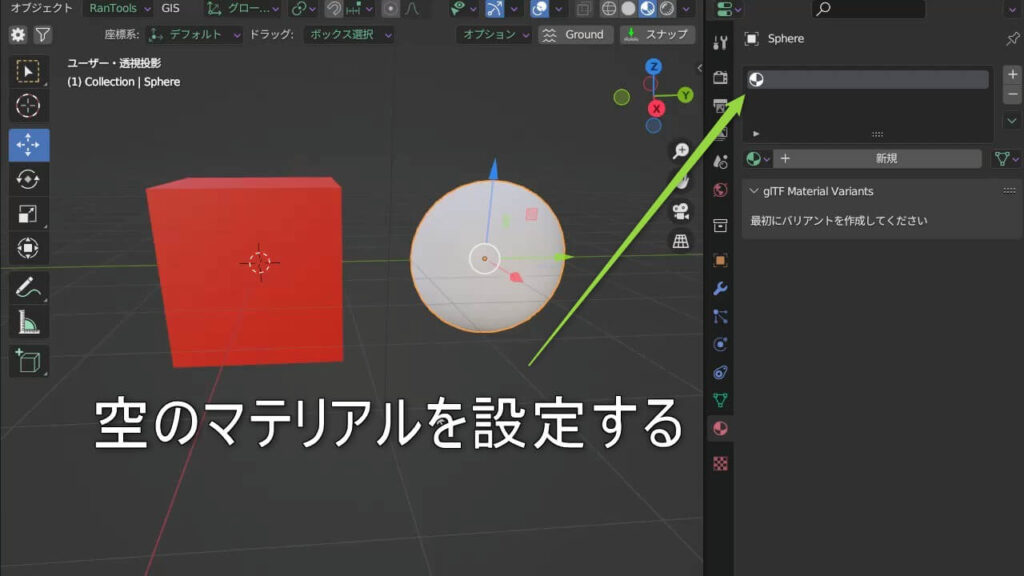Click the 新規 new material button
The height and width of the screenshot is (576, 1024).
(878, 159)
